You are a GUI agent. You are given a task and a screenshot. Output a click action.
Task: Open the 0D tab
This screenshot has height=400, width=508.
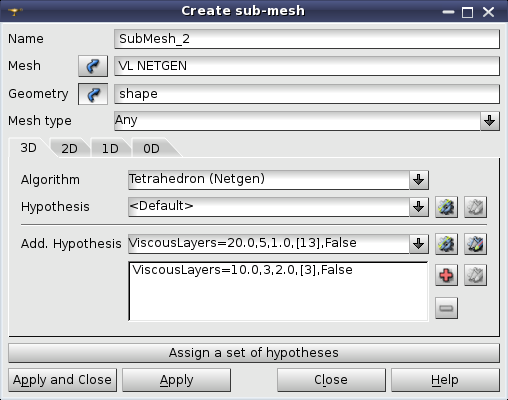pos(151,149)
